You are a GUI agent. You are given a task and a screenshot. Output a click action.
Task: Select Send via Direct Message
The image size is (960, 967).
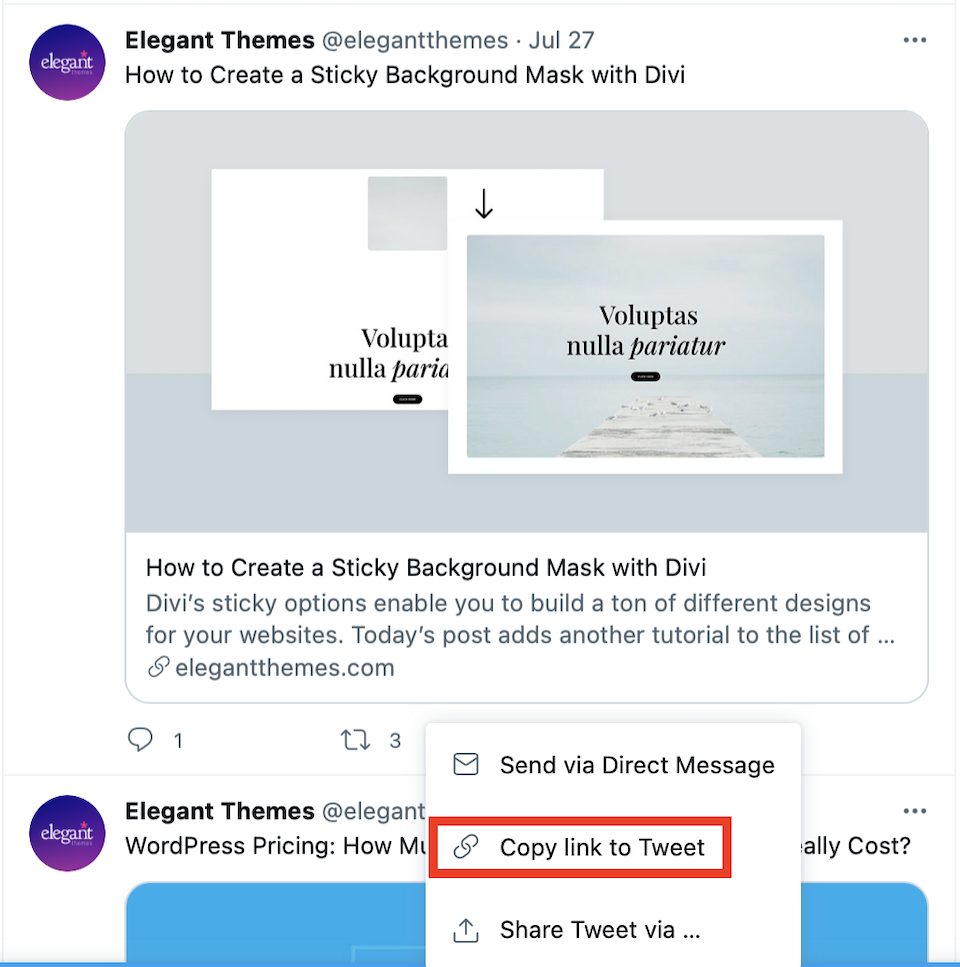pos(637,764)
